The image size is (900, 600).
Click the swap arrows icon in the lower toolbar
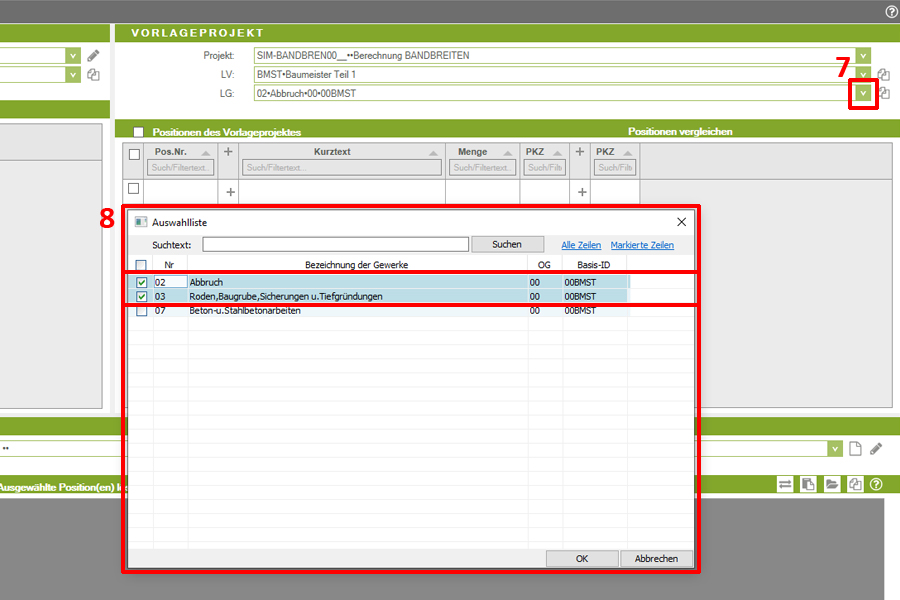785,484
